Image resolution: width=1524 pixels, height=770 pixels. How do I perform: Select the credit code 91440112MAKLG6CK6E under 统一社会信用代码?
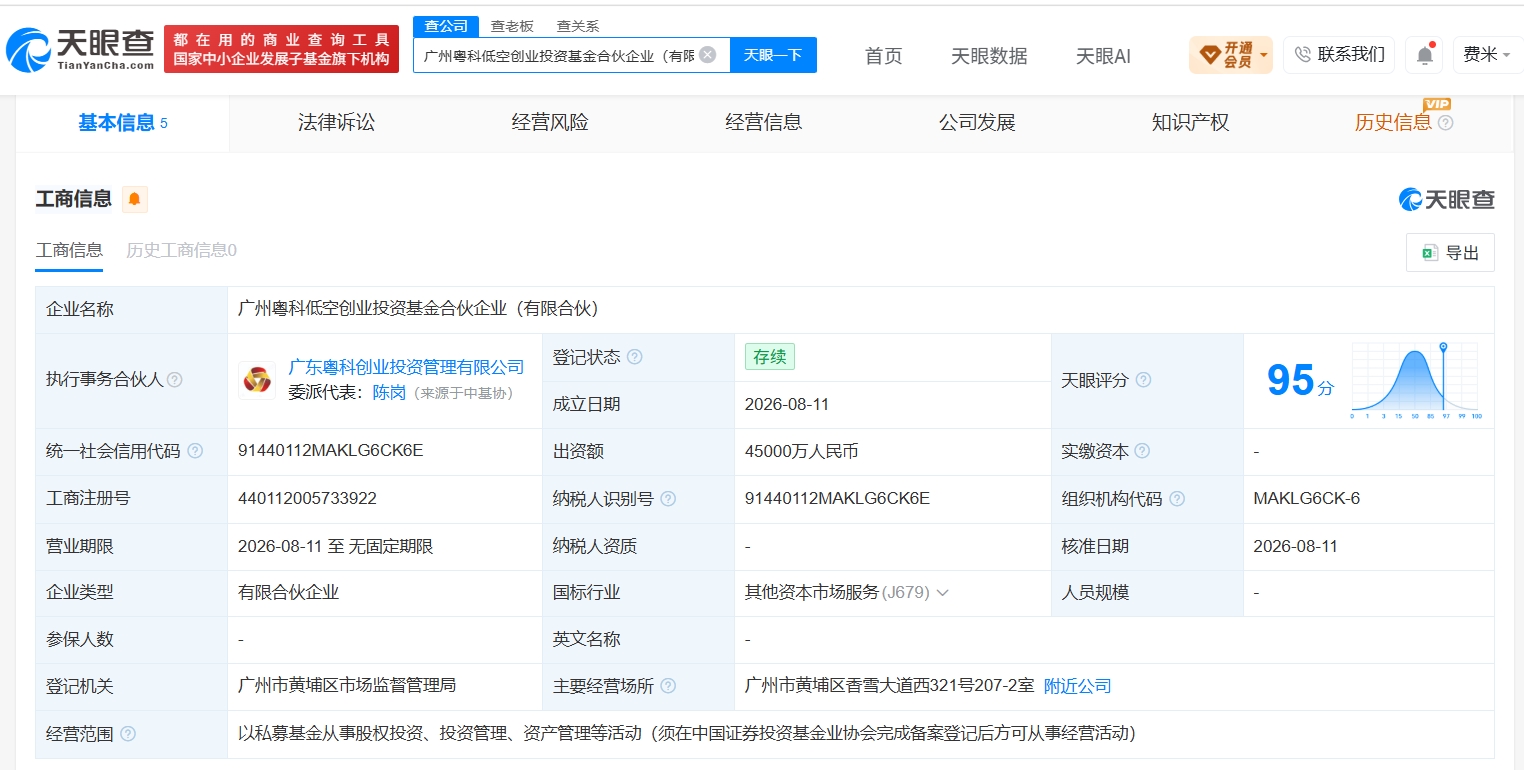click(331, 451)
